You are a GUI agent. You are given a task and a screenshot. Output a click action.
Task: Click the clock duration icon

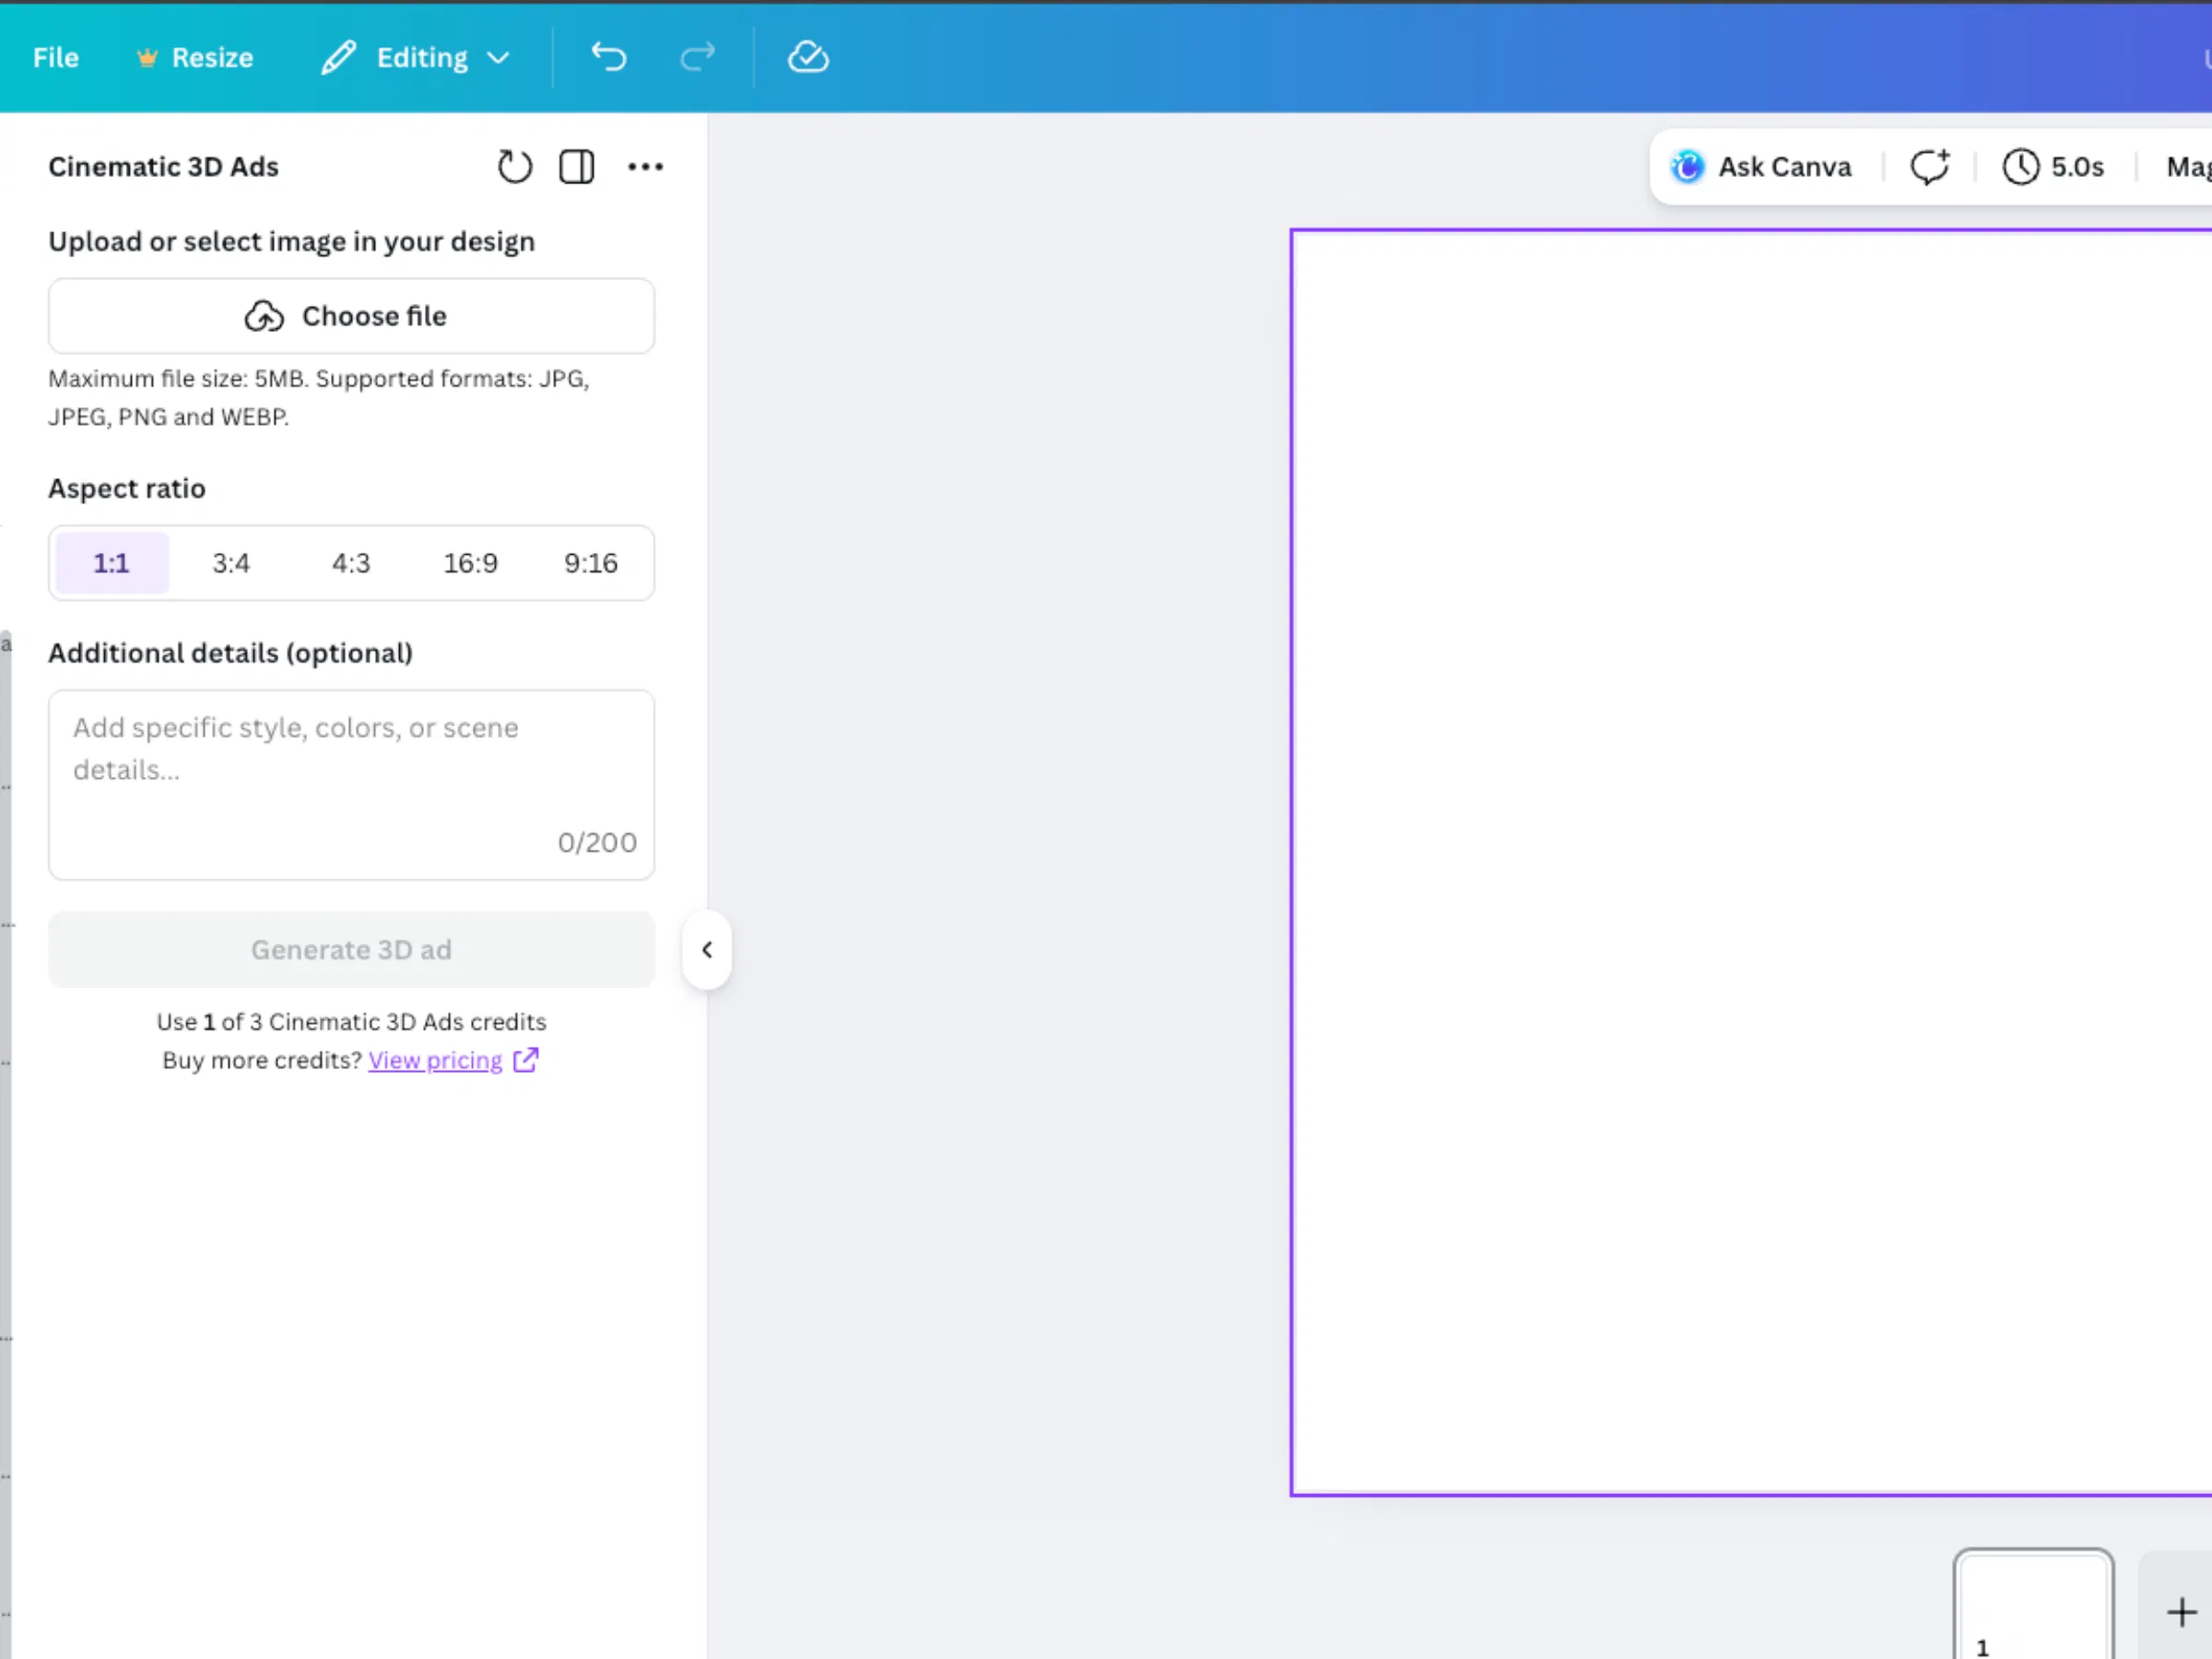(x=2020, y=167)
